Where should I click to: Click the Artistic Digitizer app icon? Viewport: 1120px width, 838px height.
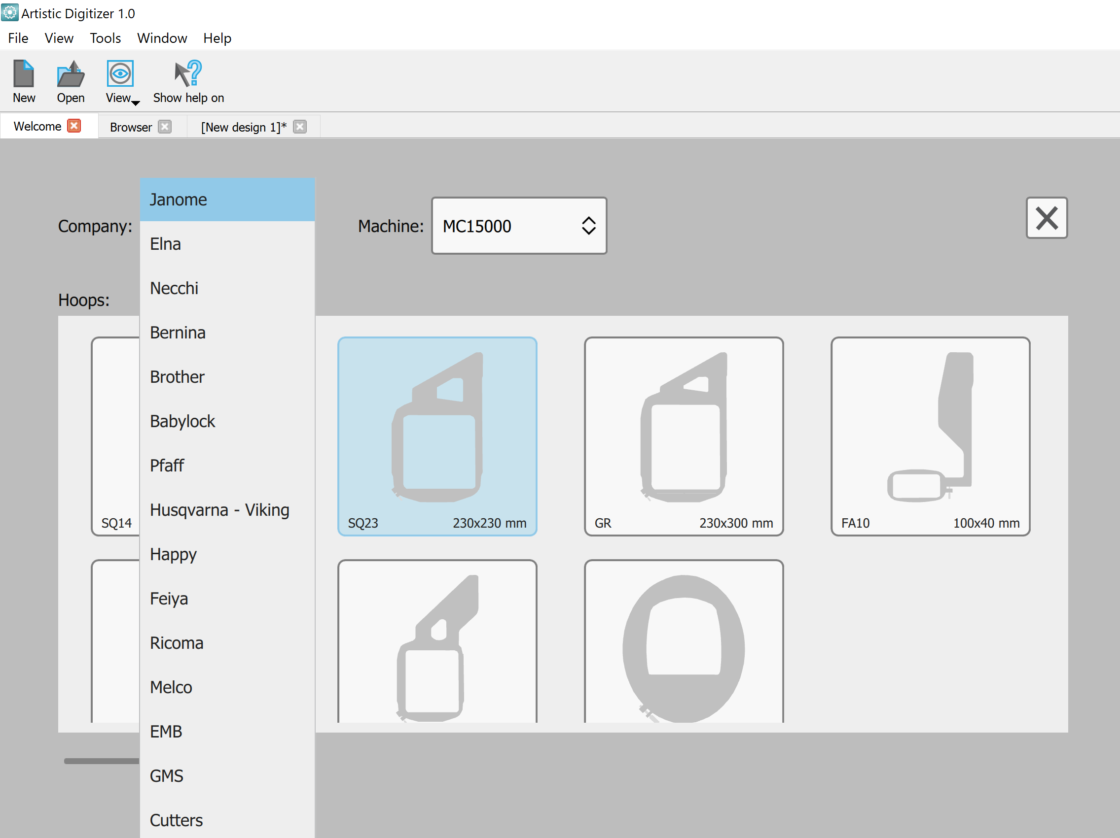(9, 12)
